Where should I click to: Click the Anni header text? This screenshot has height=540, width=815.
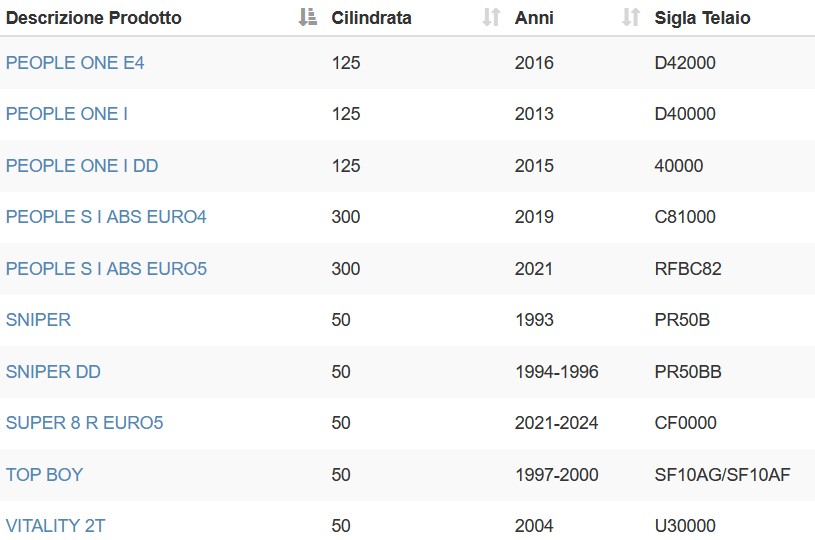click(534, 18)
